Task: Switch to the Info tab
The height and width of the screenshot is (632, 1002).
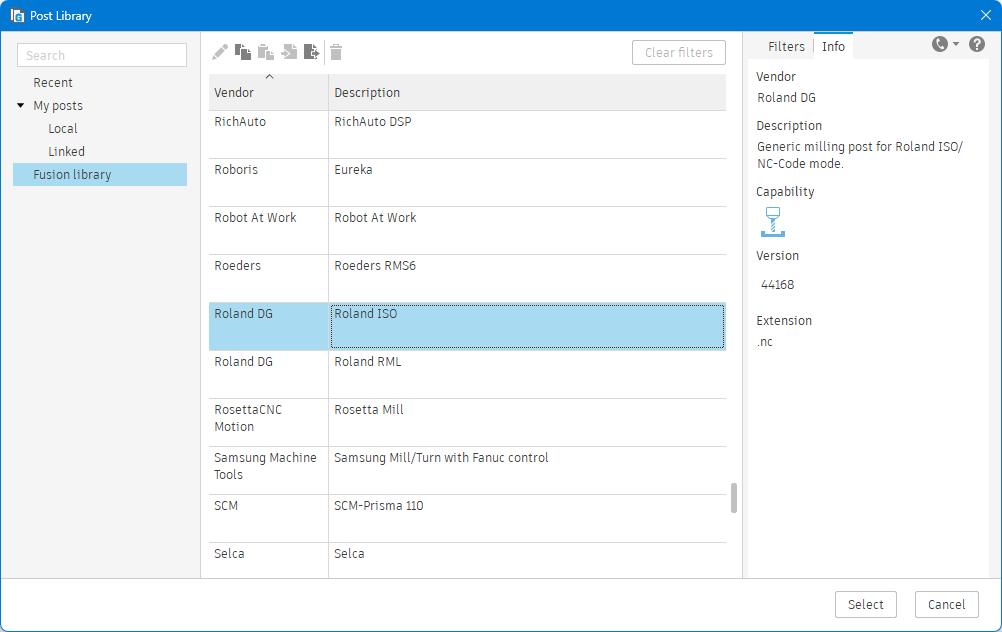Action: click(x=833, y=47)
